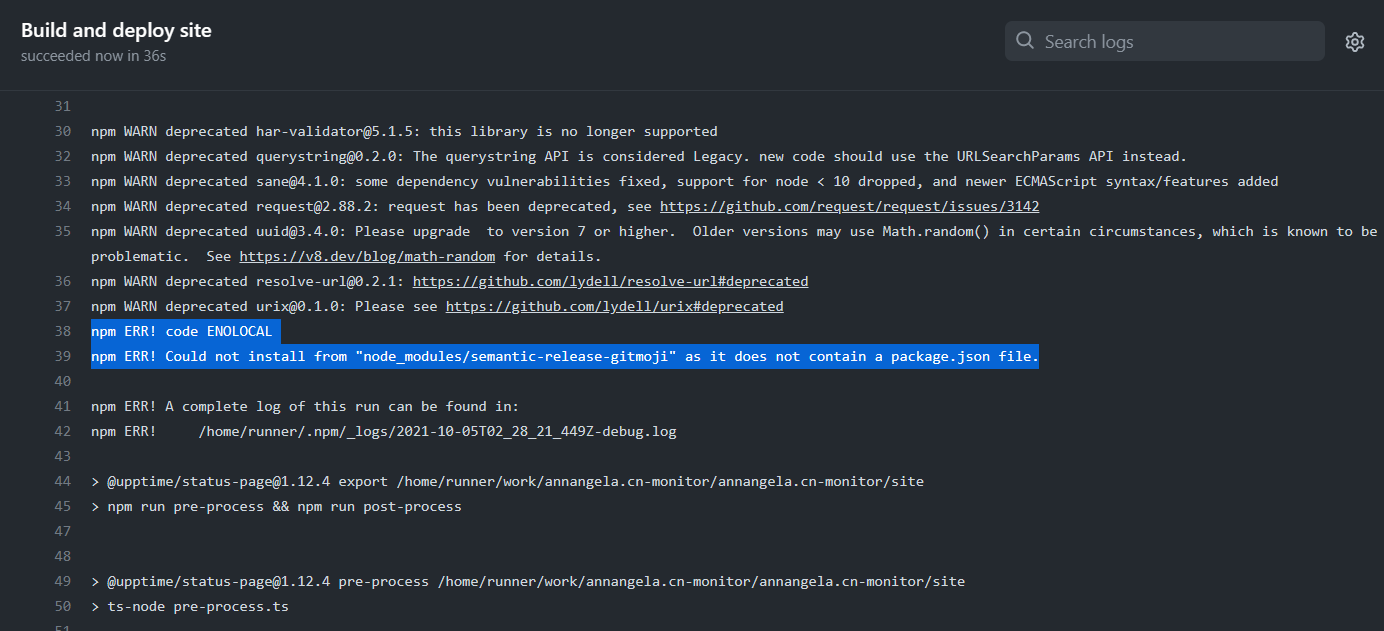
Task: Select line number 39 of the log
Action: tap(62, 356)
